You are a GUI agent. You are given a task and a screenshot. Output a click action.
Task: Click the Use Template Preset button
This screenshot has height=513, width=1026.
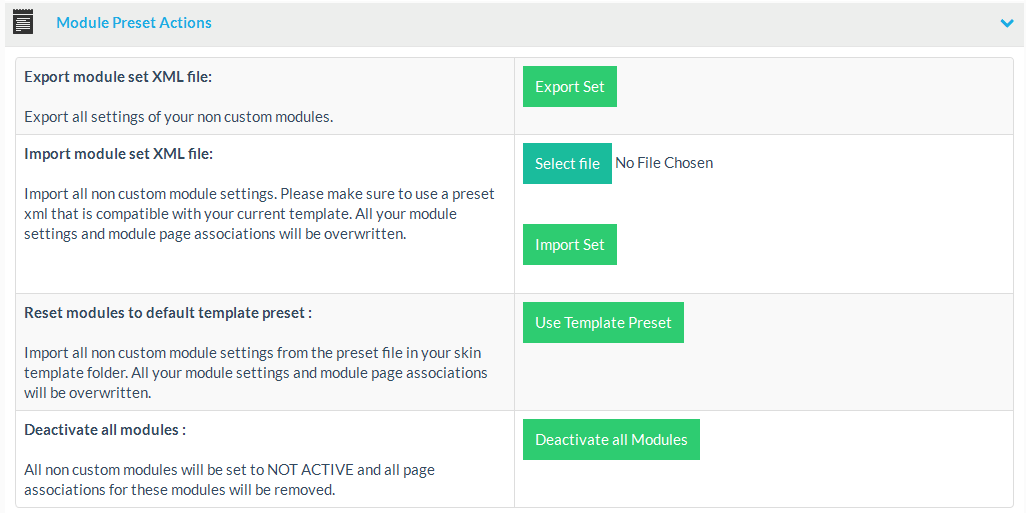click(603, 323)
